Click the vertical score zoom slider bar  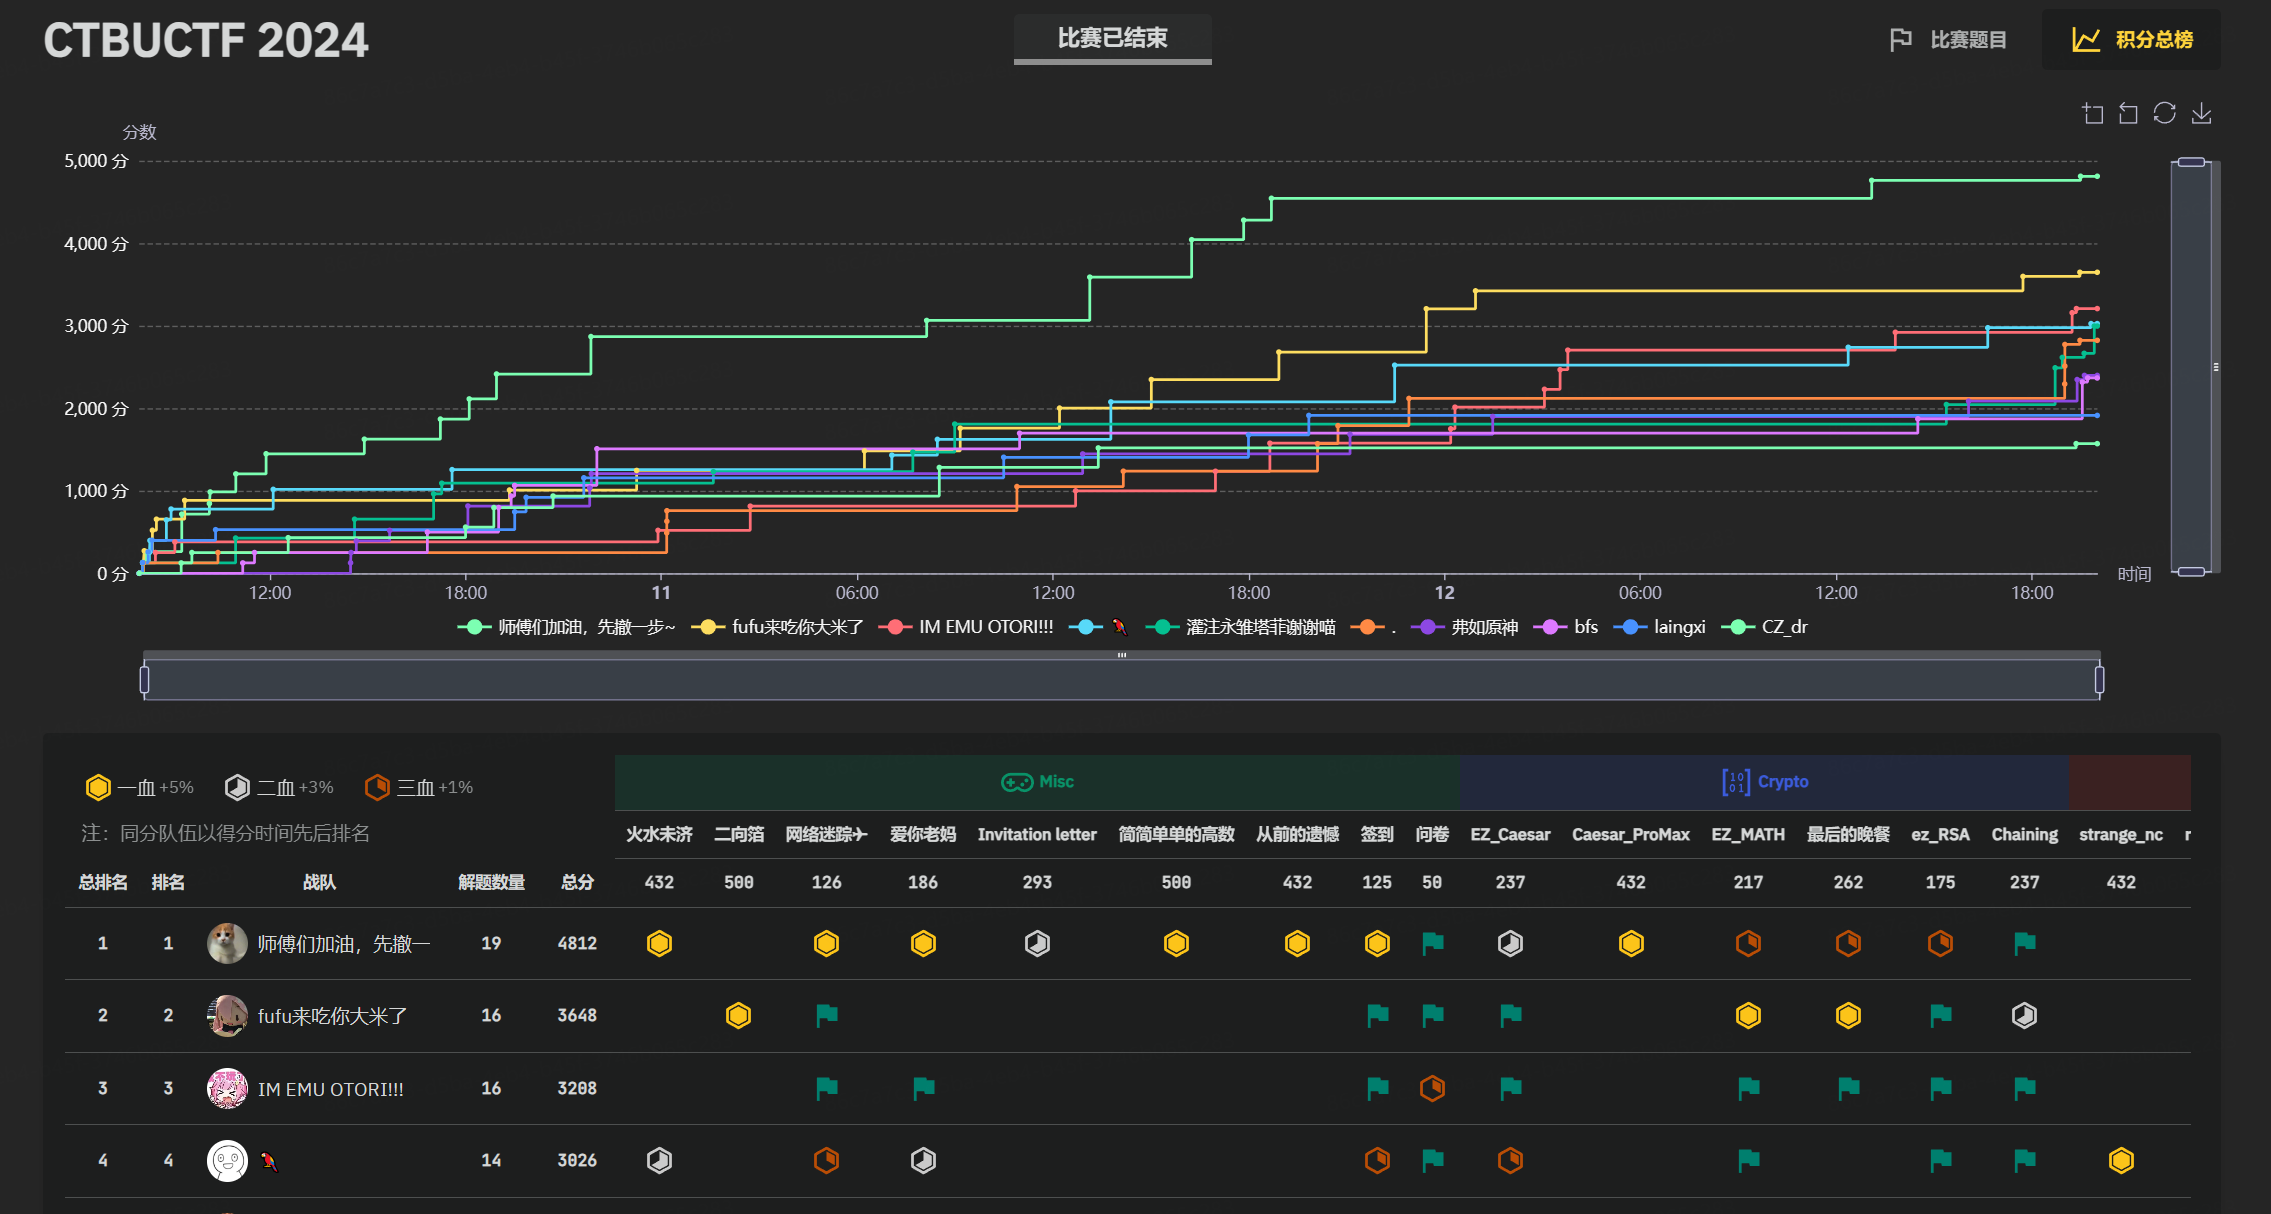coord(2191,367)
